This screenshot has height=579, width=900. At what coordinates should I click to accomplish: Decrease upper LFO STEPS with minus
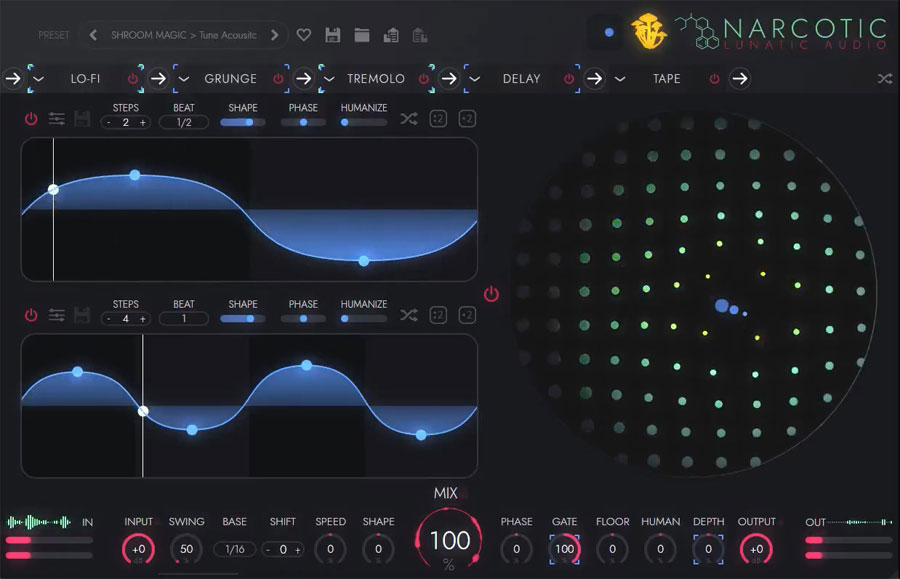pyautogui.click(x=108, y=122)
